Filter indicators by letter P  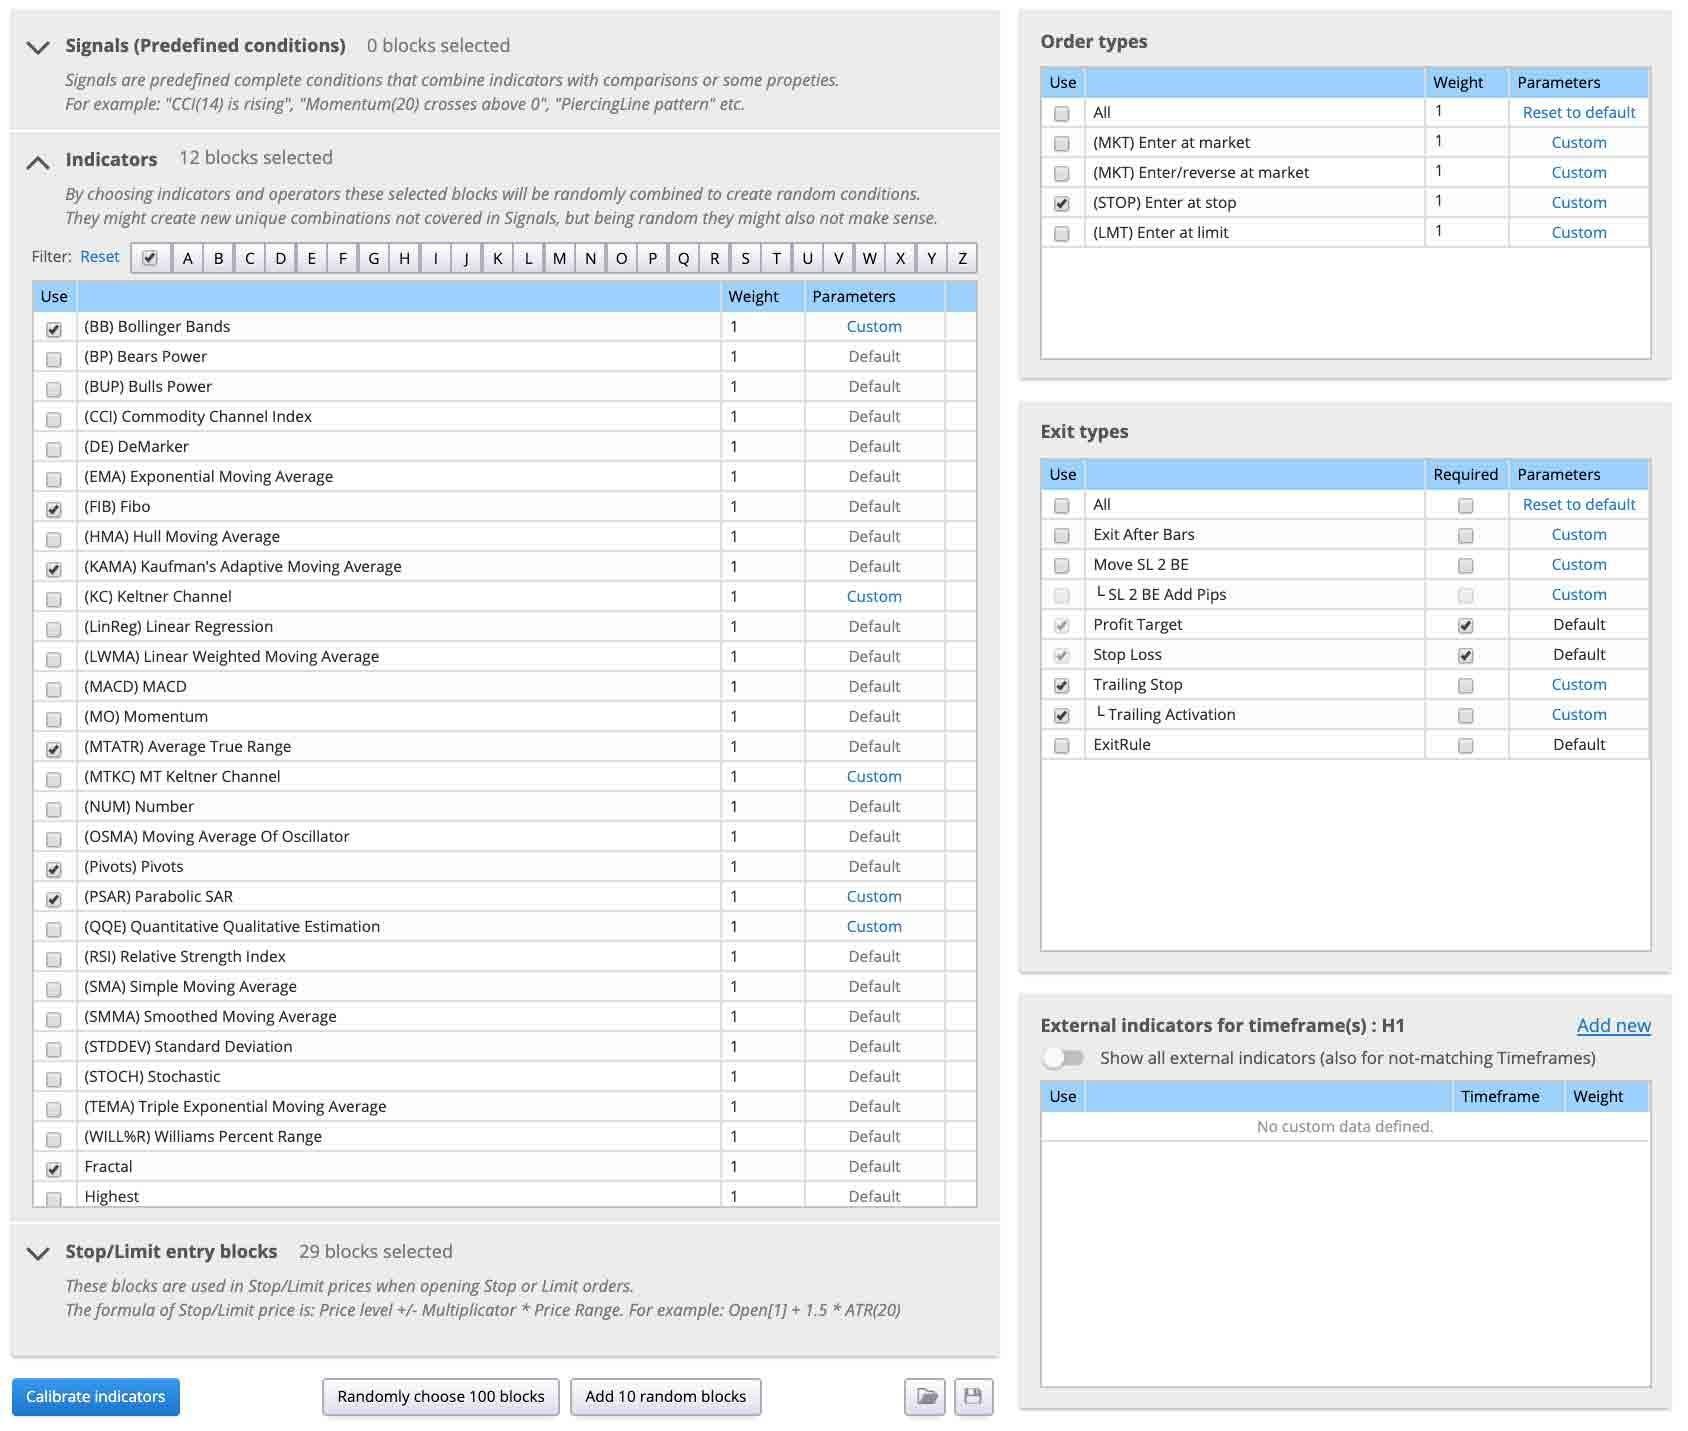652,258
